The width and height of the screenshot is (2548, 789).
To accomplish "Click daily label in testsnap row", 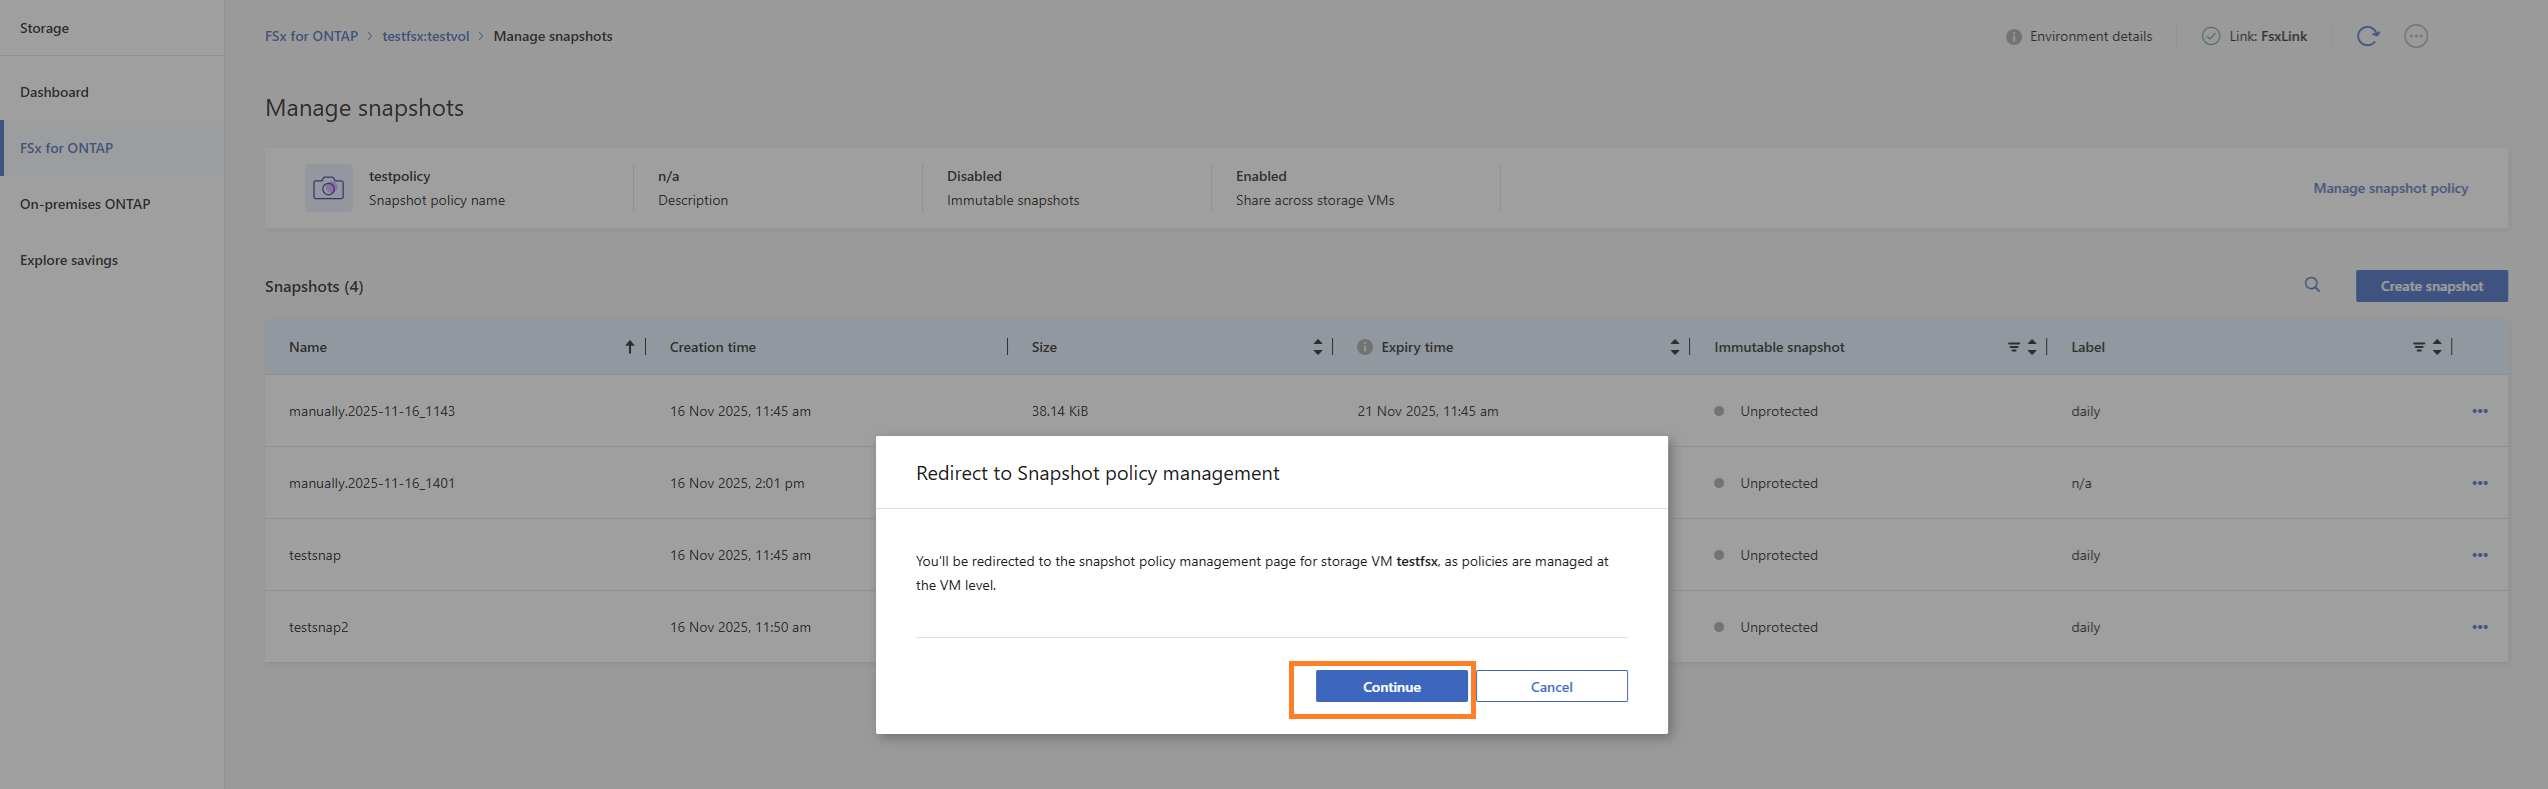I will tap(2085, 555).
